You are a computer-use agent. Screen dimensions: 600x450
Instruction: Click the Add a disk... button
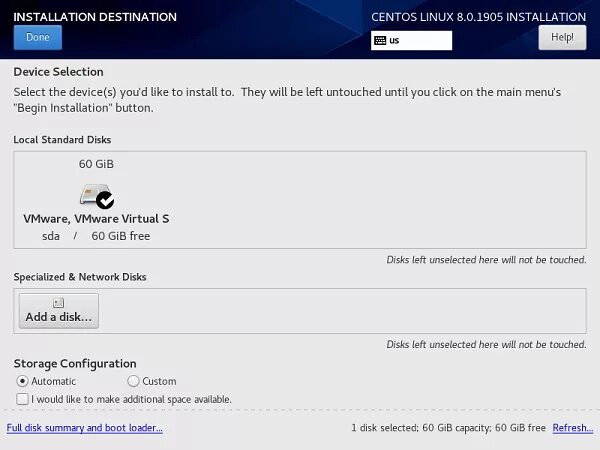click(59, 311)
